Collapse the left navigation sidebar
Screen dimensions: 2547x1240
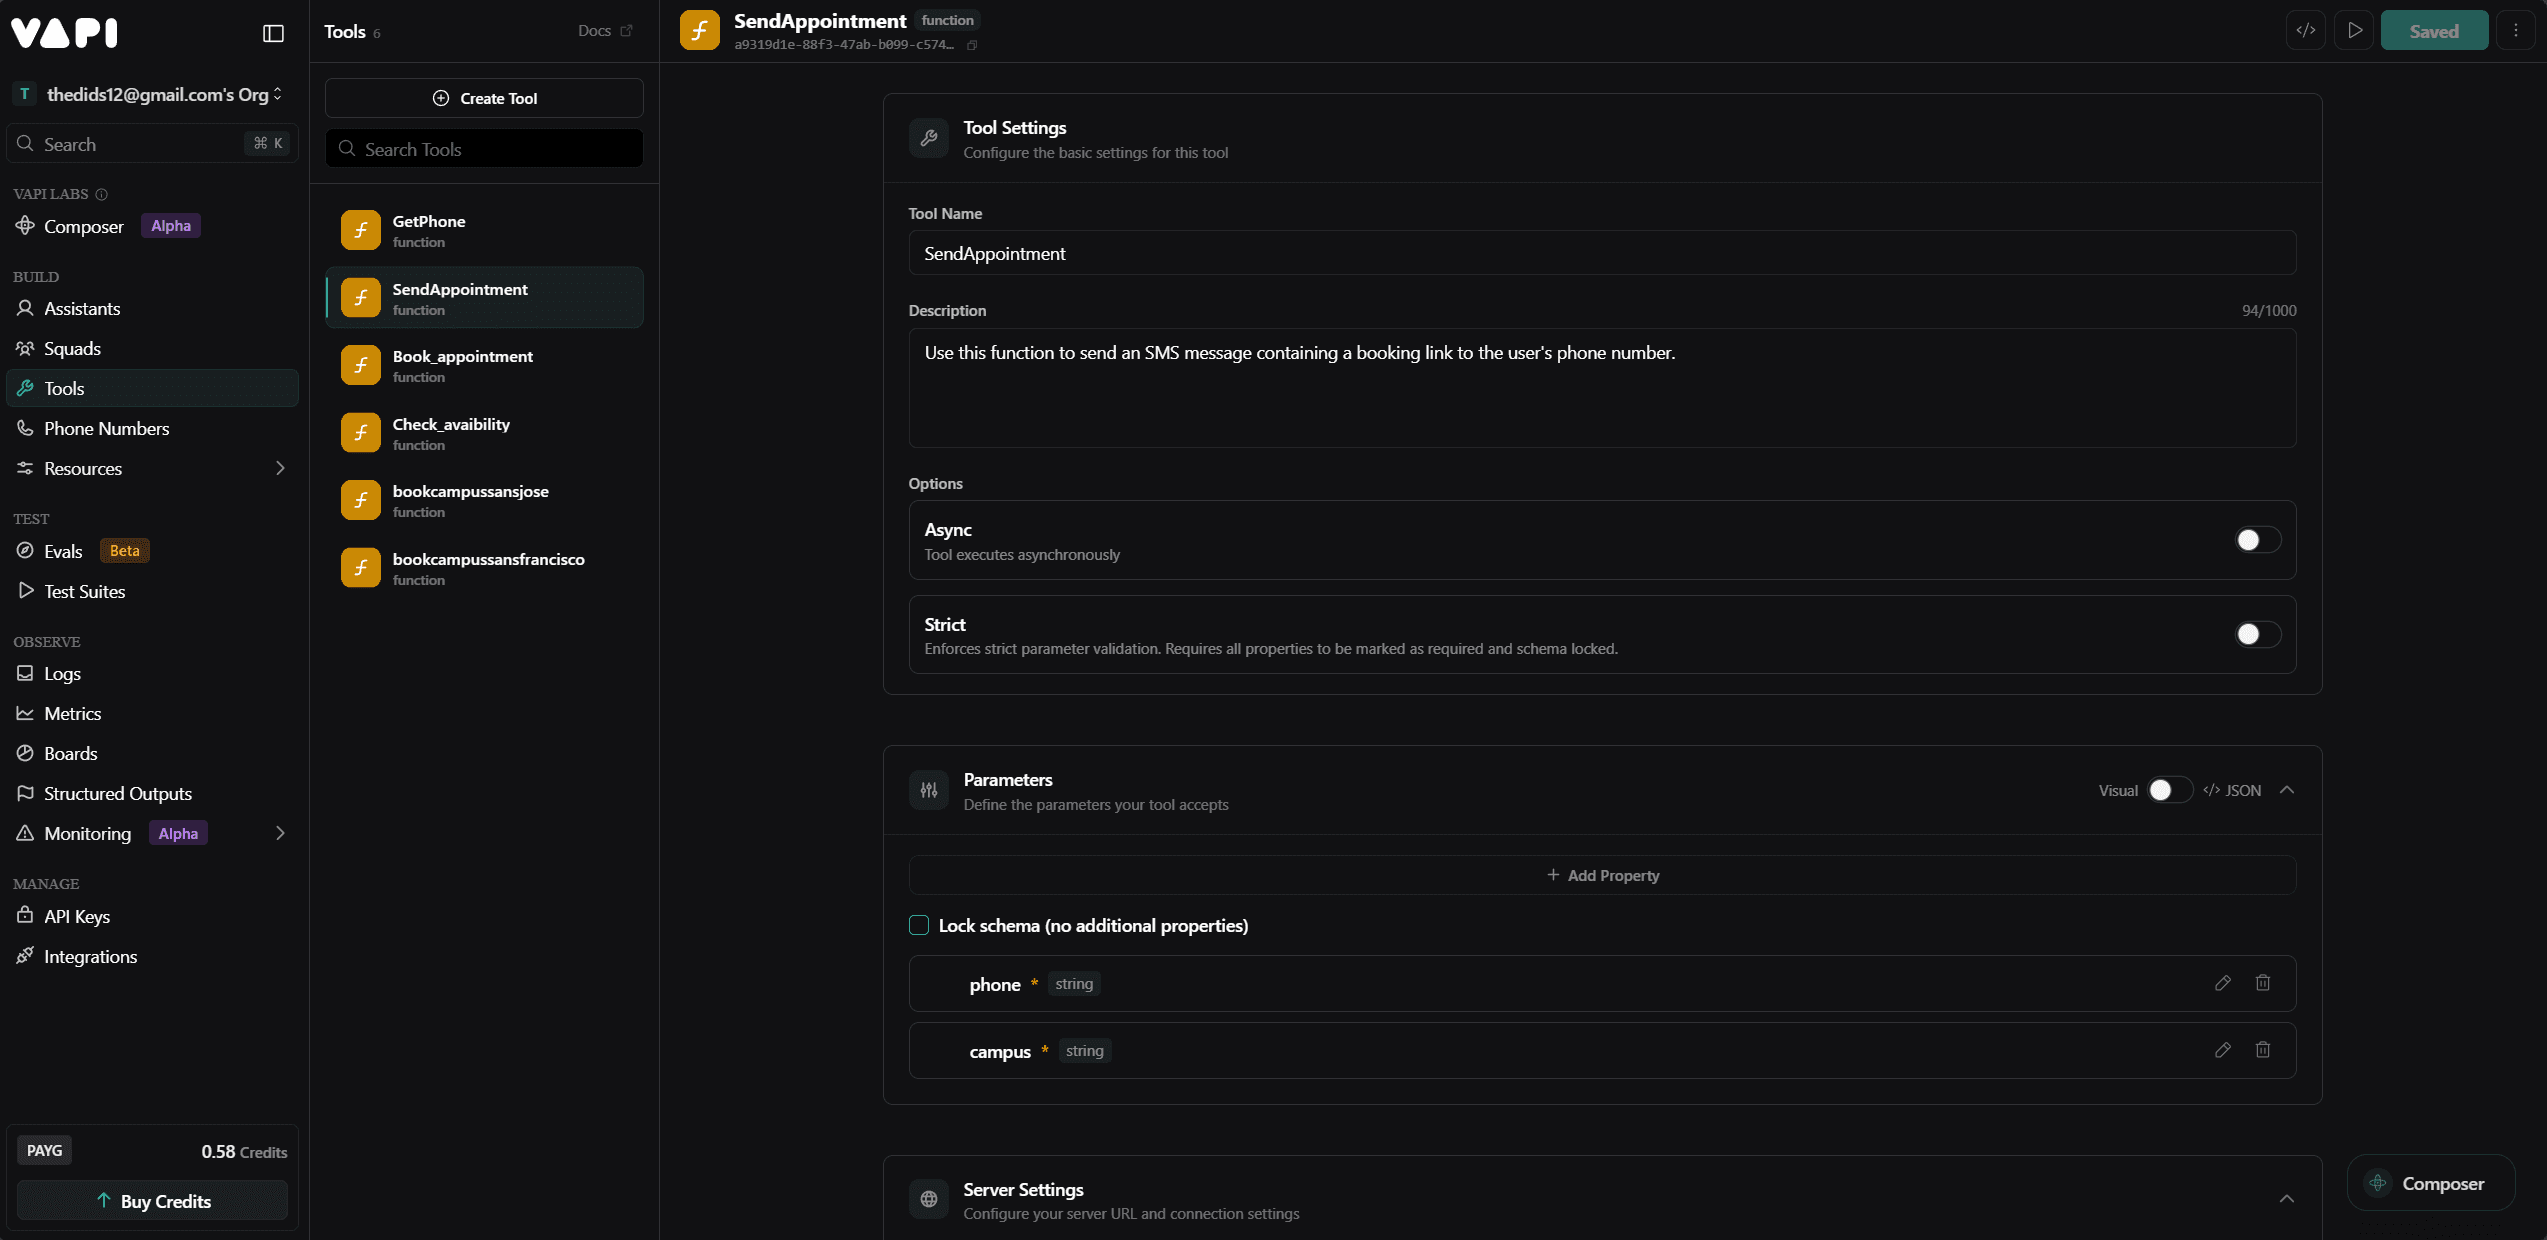pos(273,33)
